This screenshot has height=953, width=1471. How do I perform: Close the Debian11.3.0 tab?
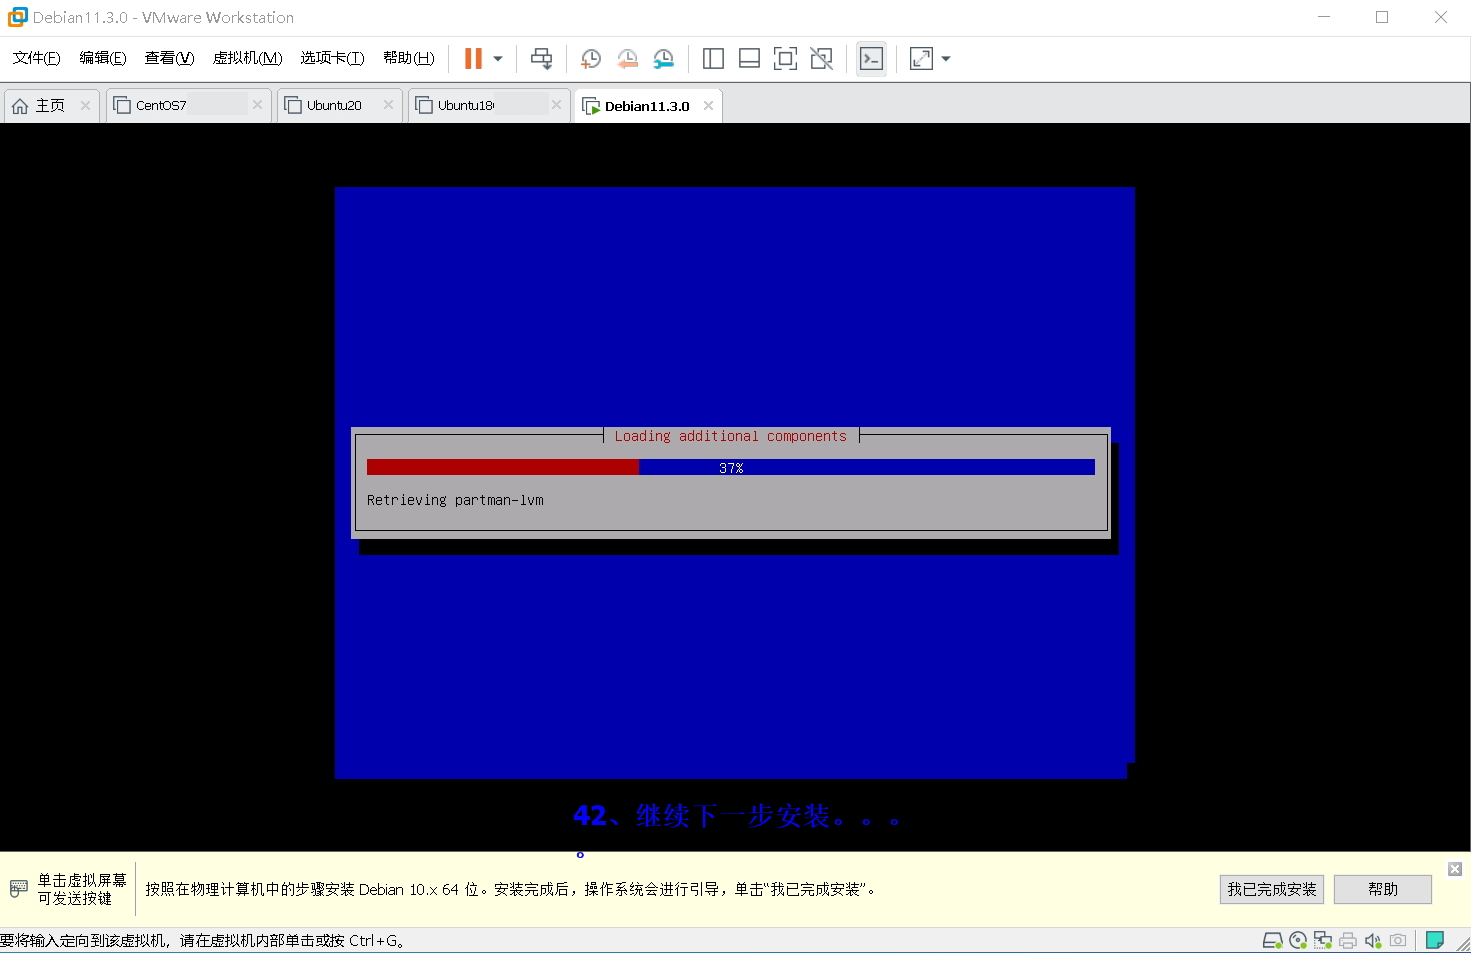[708, 105]
